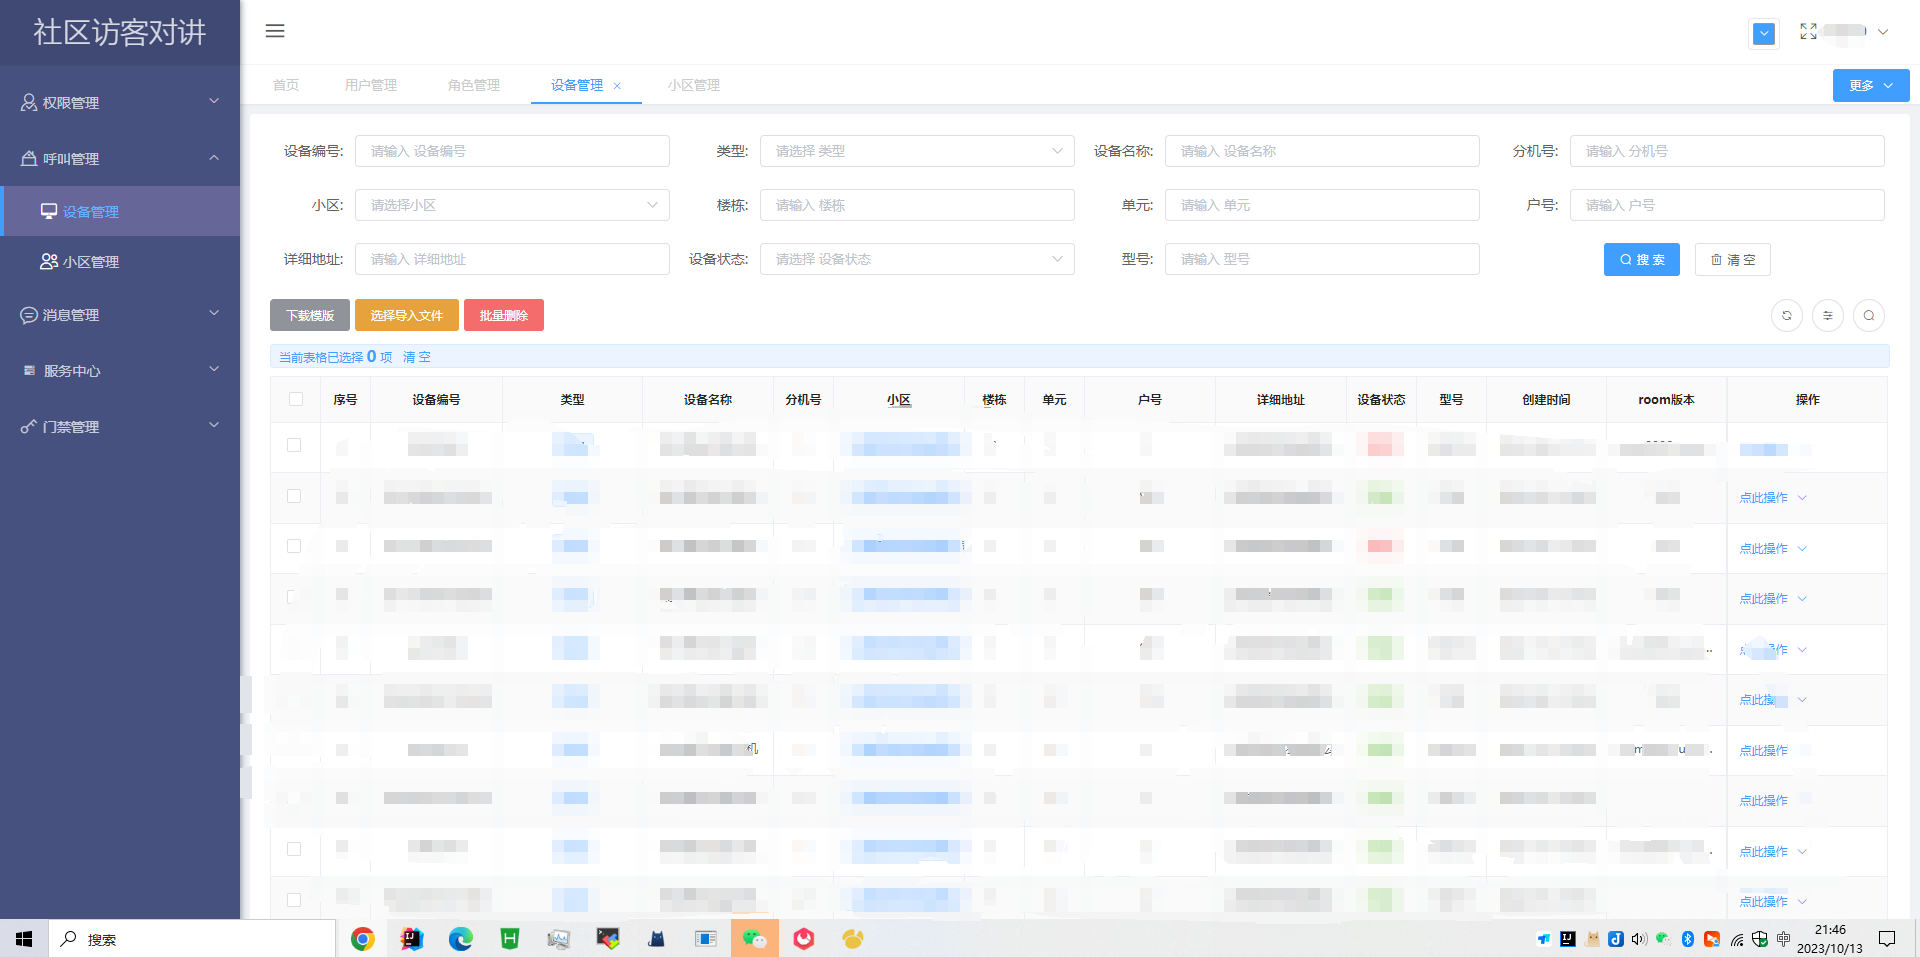The height and width of the screenshot is (957, 1920).
Task: Check the first table row checkbox
Action: pos(294,445)
